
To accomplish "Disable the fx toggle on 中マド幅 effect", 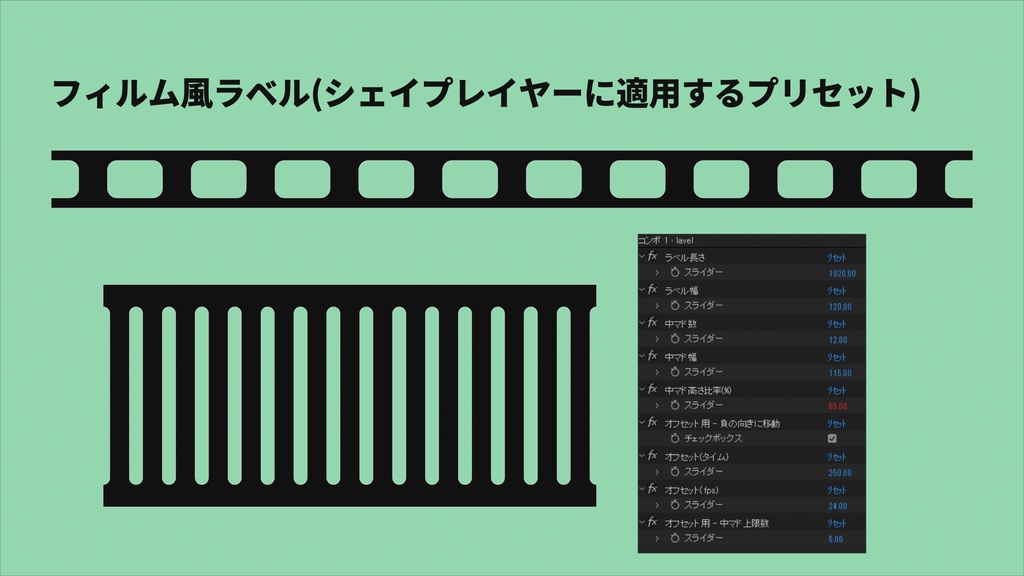I will pyautogui.click(x=650, y=357).
